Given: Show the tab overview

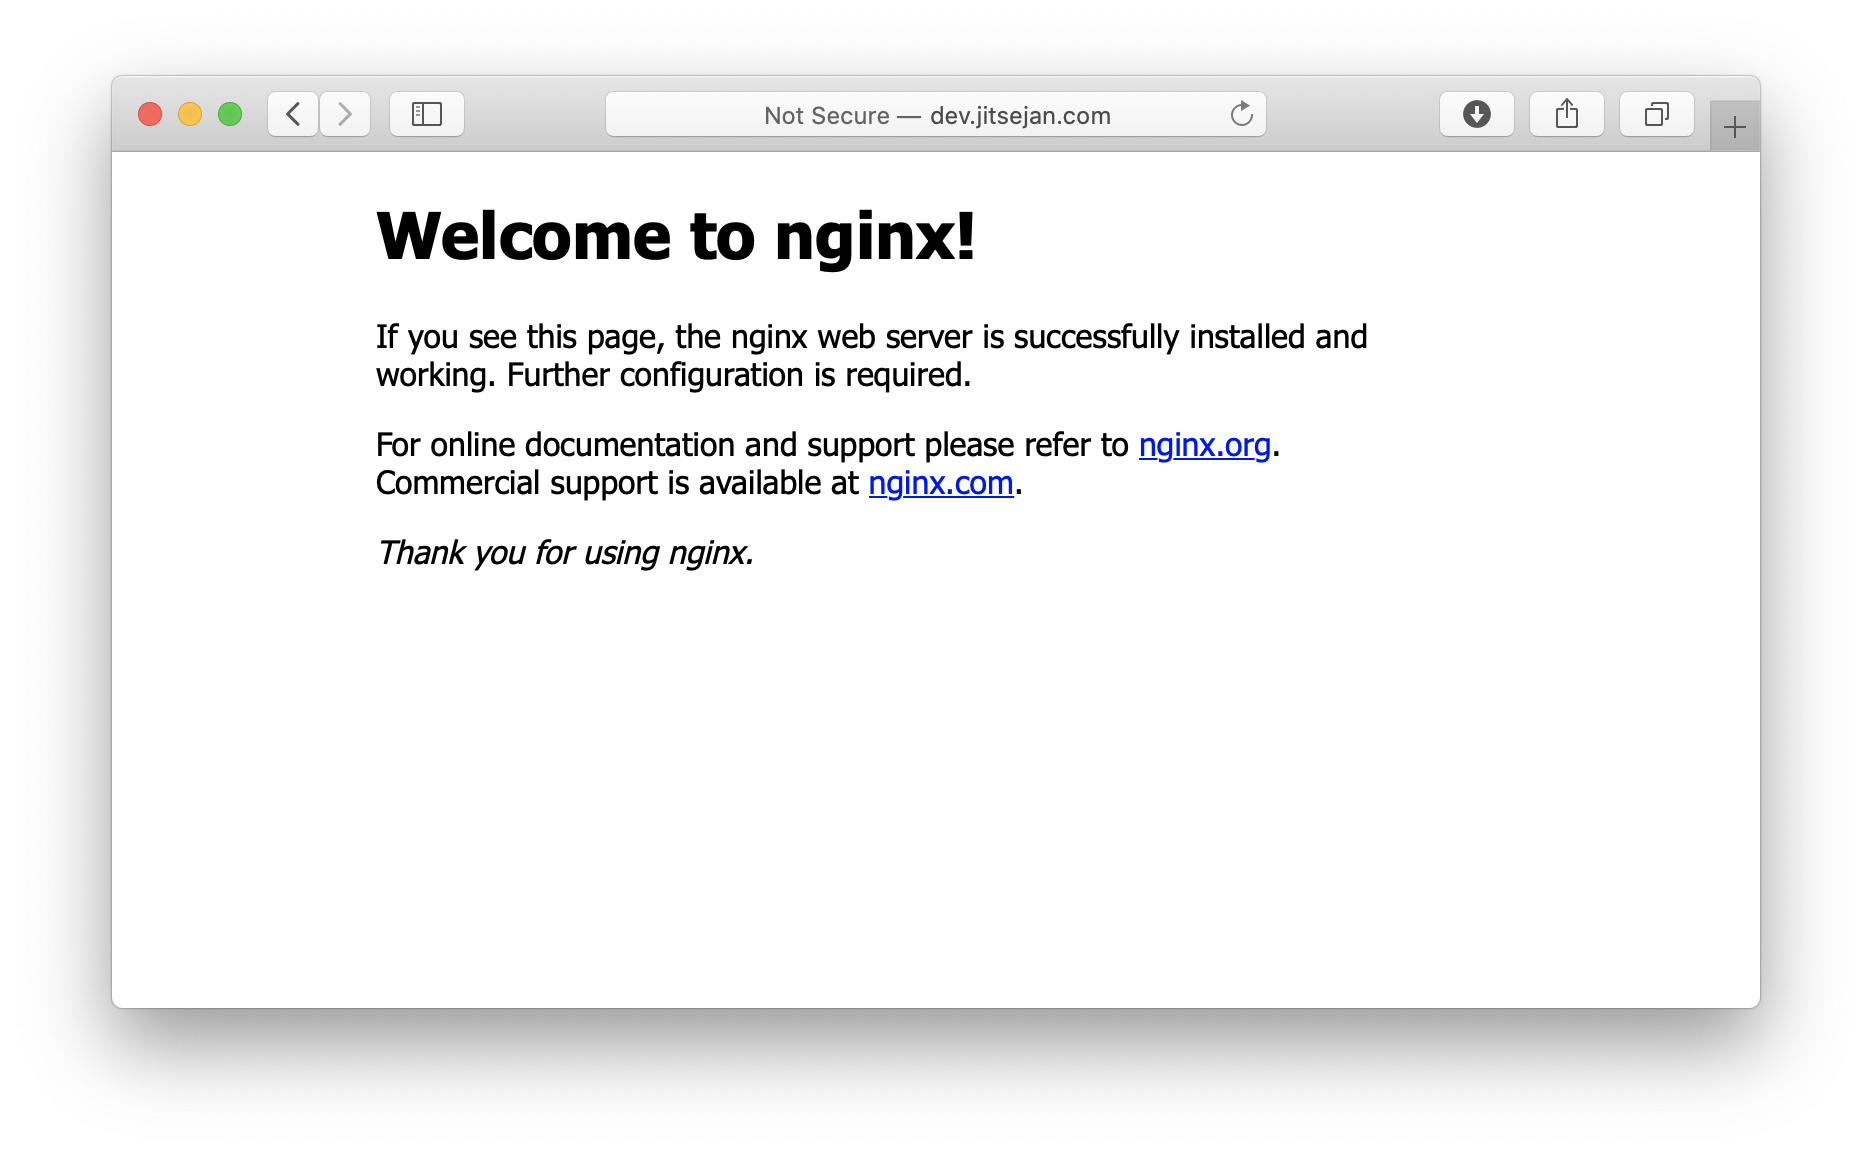Looking at the screenshot, I should 1657,114.
